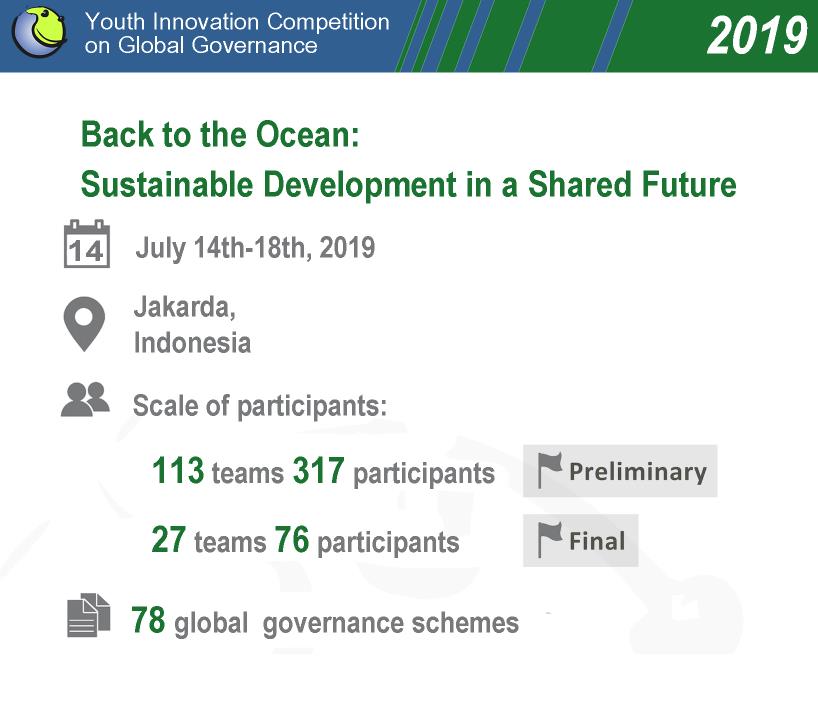818x715 pixels.
Task: Click the two-people participants icon
Action: [85, 399]
